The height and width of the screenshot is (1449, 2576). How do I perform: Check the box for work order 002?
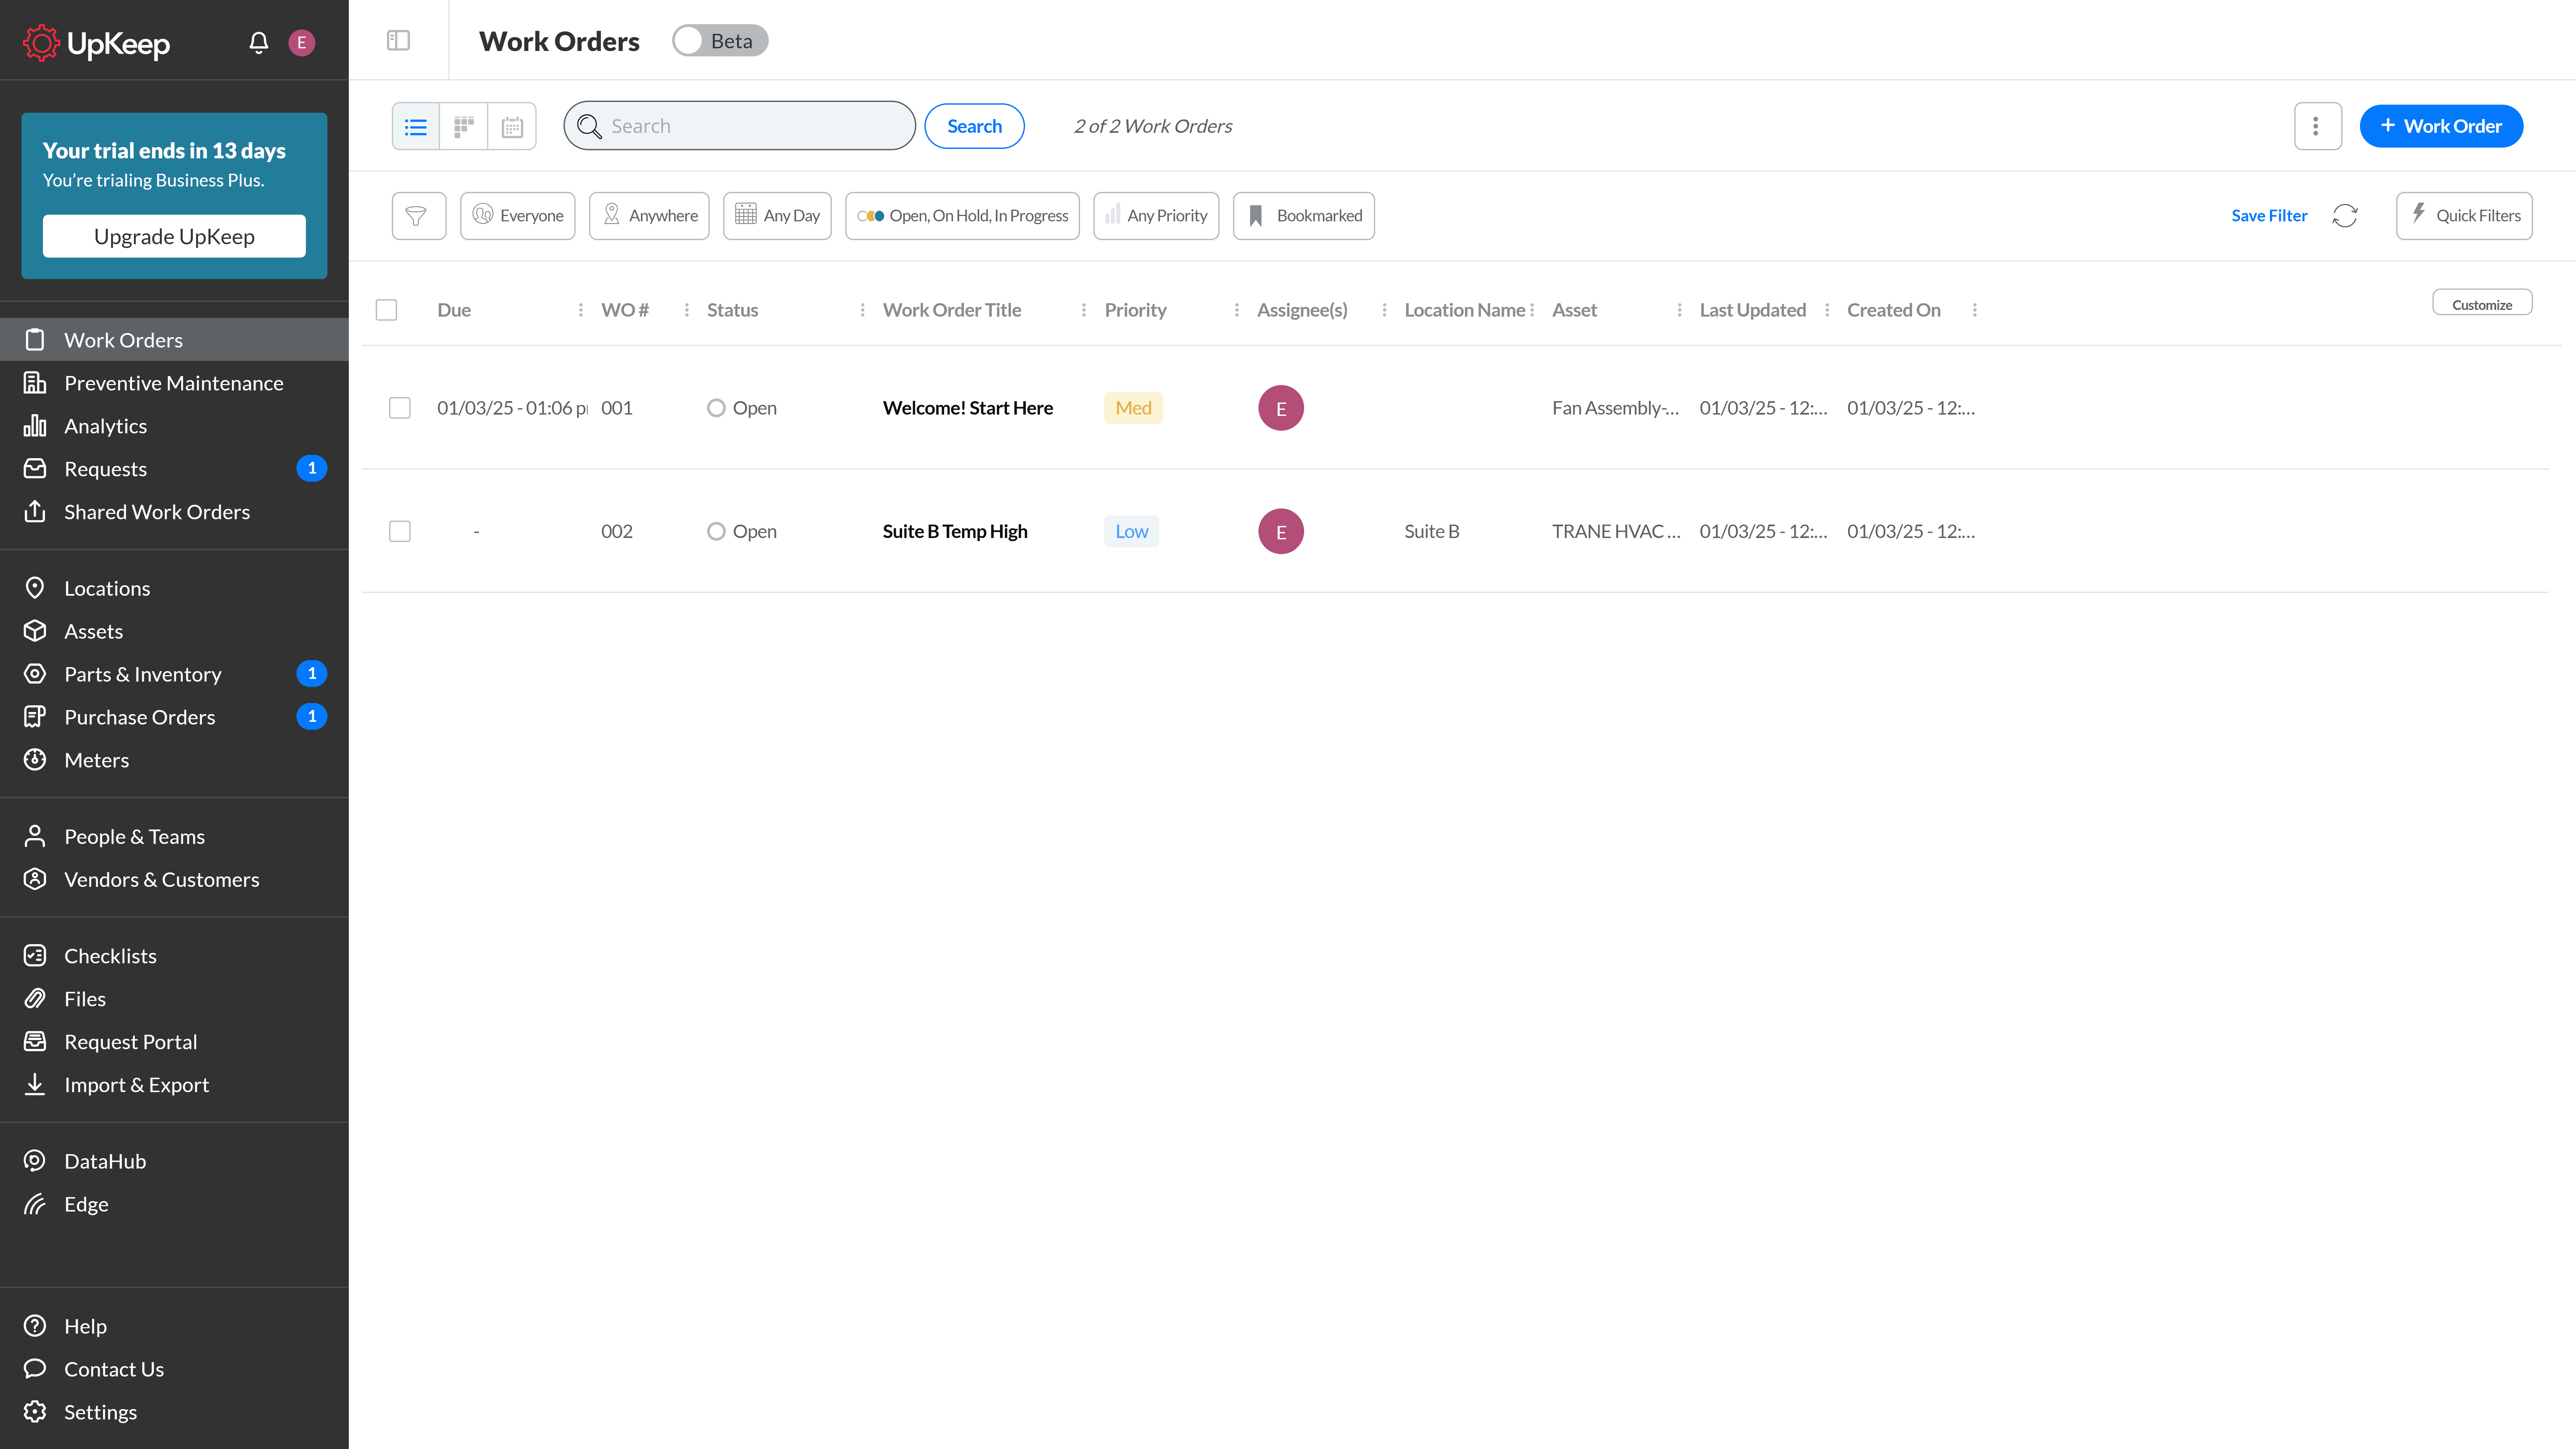[400, 531]
